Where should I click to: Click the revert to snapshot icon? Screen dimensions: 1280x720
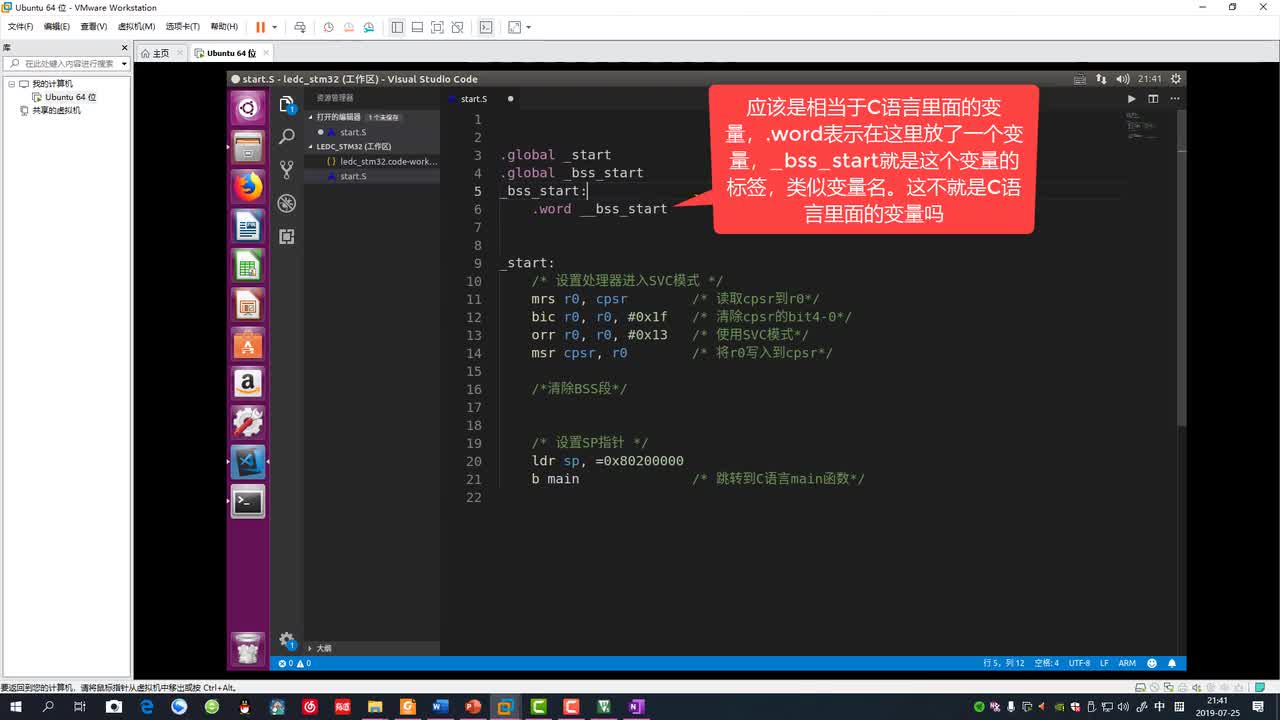pyautogui.click(x=349, y=27)
